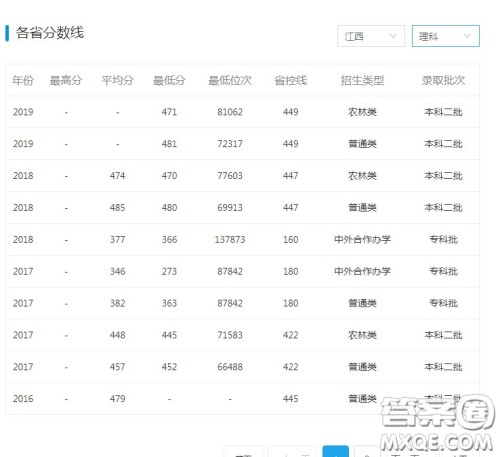The width and height of the screenshot is (500, 457).
Task: Click the minimum score 470
Action: [169, 176]
